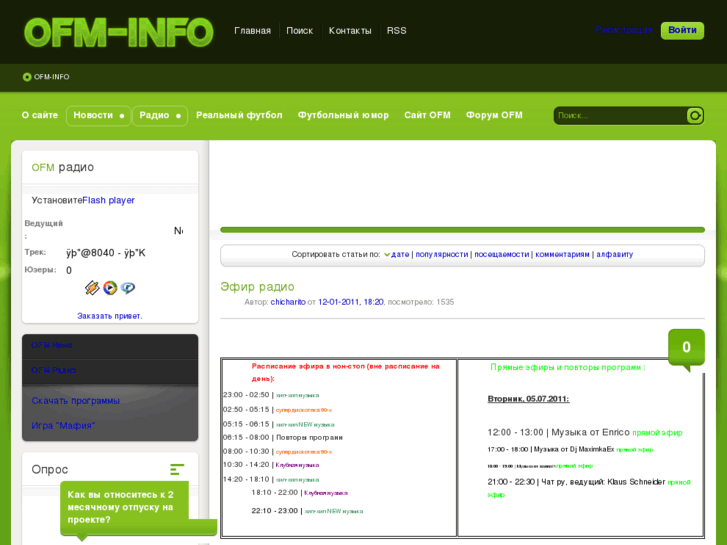Click the search magnifier button
Screen dimensions: 727x545
pyautogui.click(x=695, y=115)
